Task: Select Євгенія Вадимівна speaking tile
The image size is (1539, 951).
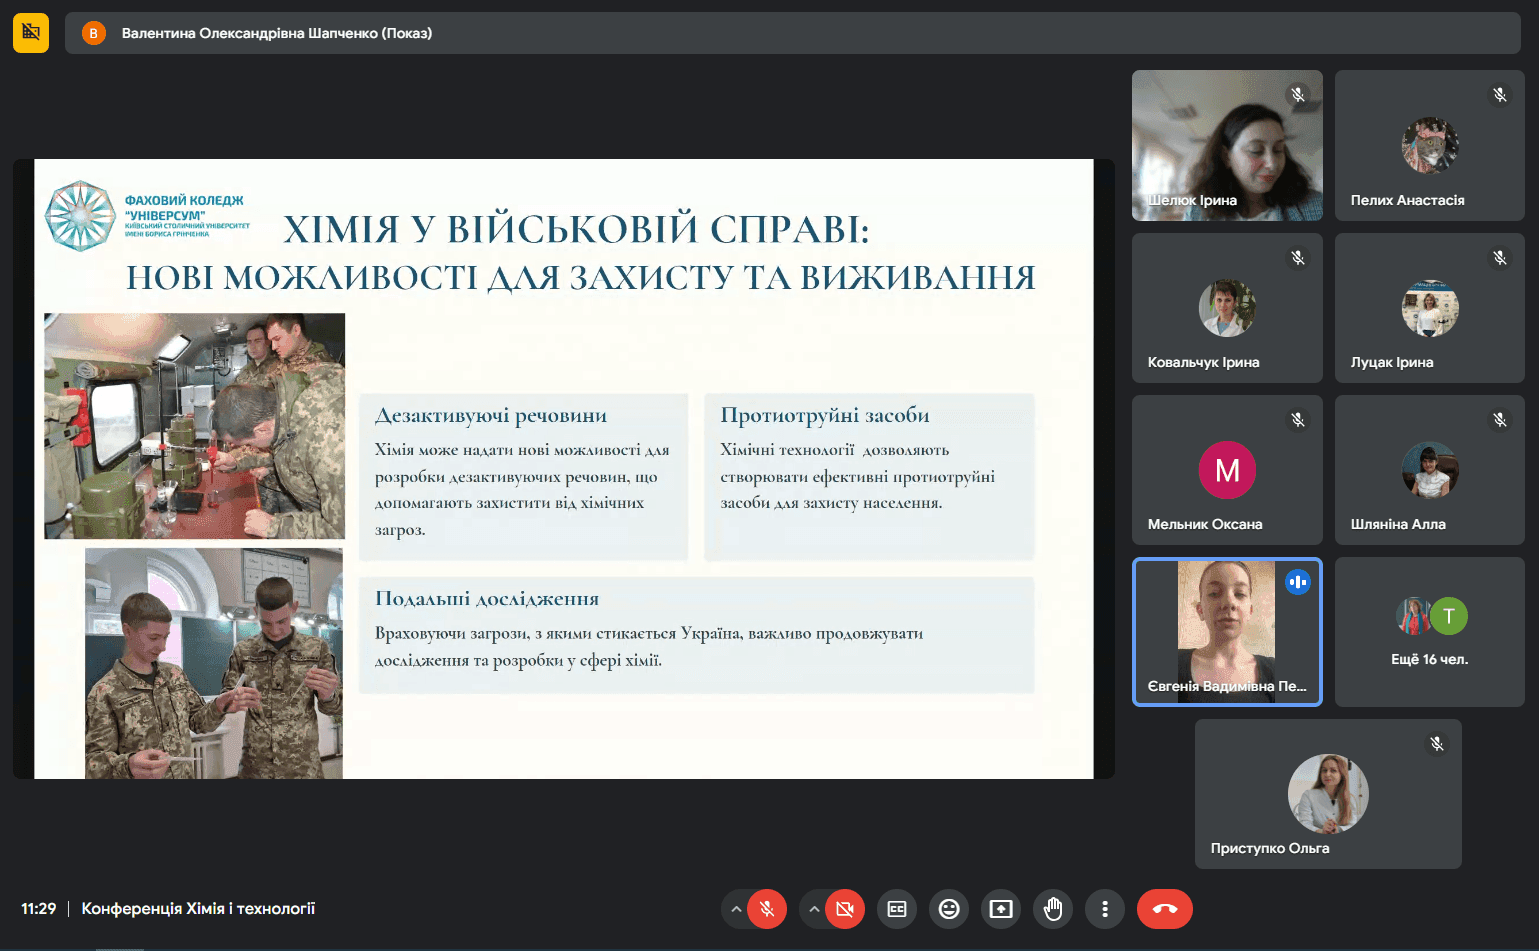Action: point(1227,632)
